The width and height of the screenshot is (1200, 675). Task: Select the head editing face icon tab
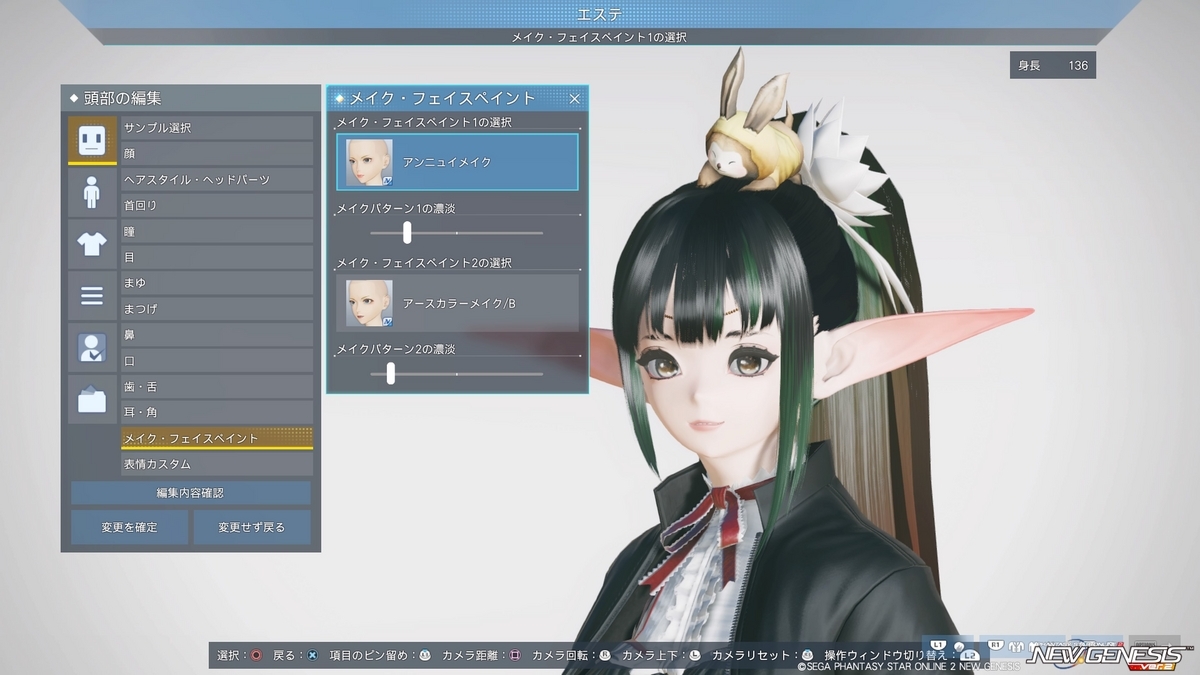92,140
